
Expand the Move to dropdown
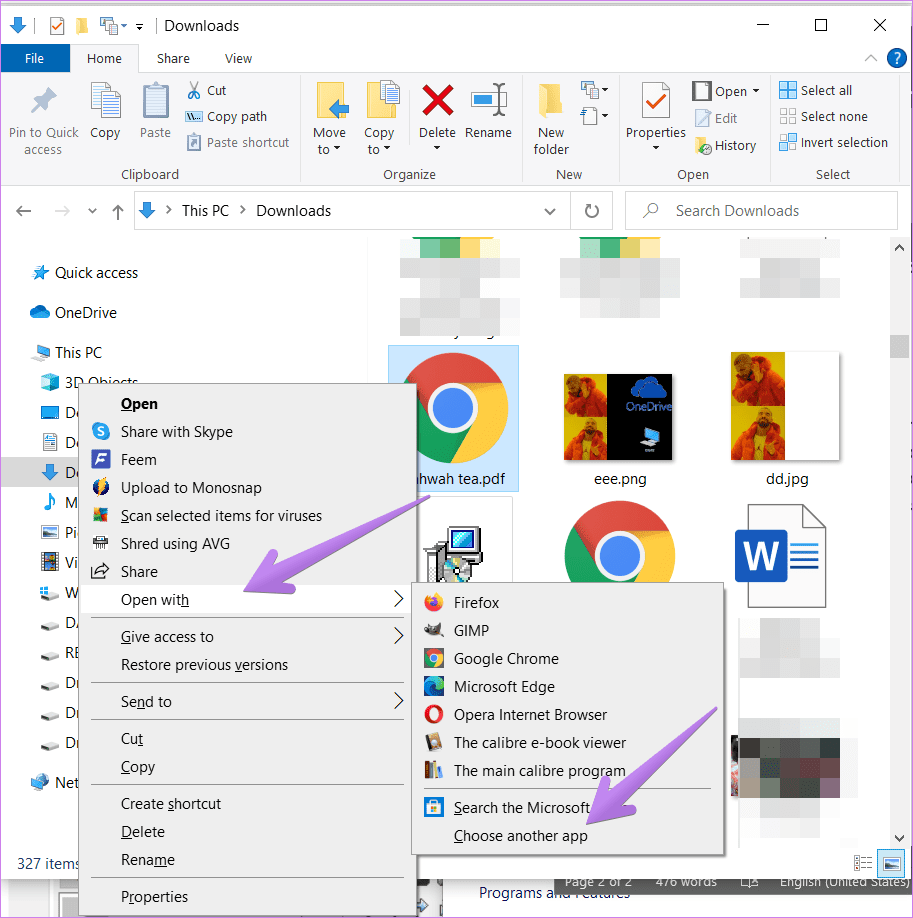tap(329, 149)
